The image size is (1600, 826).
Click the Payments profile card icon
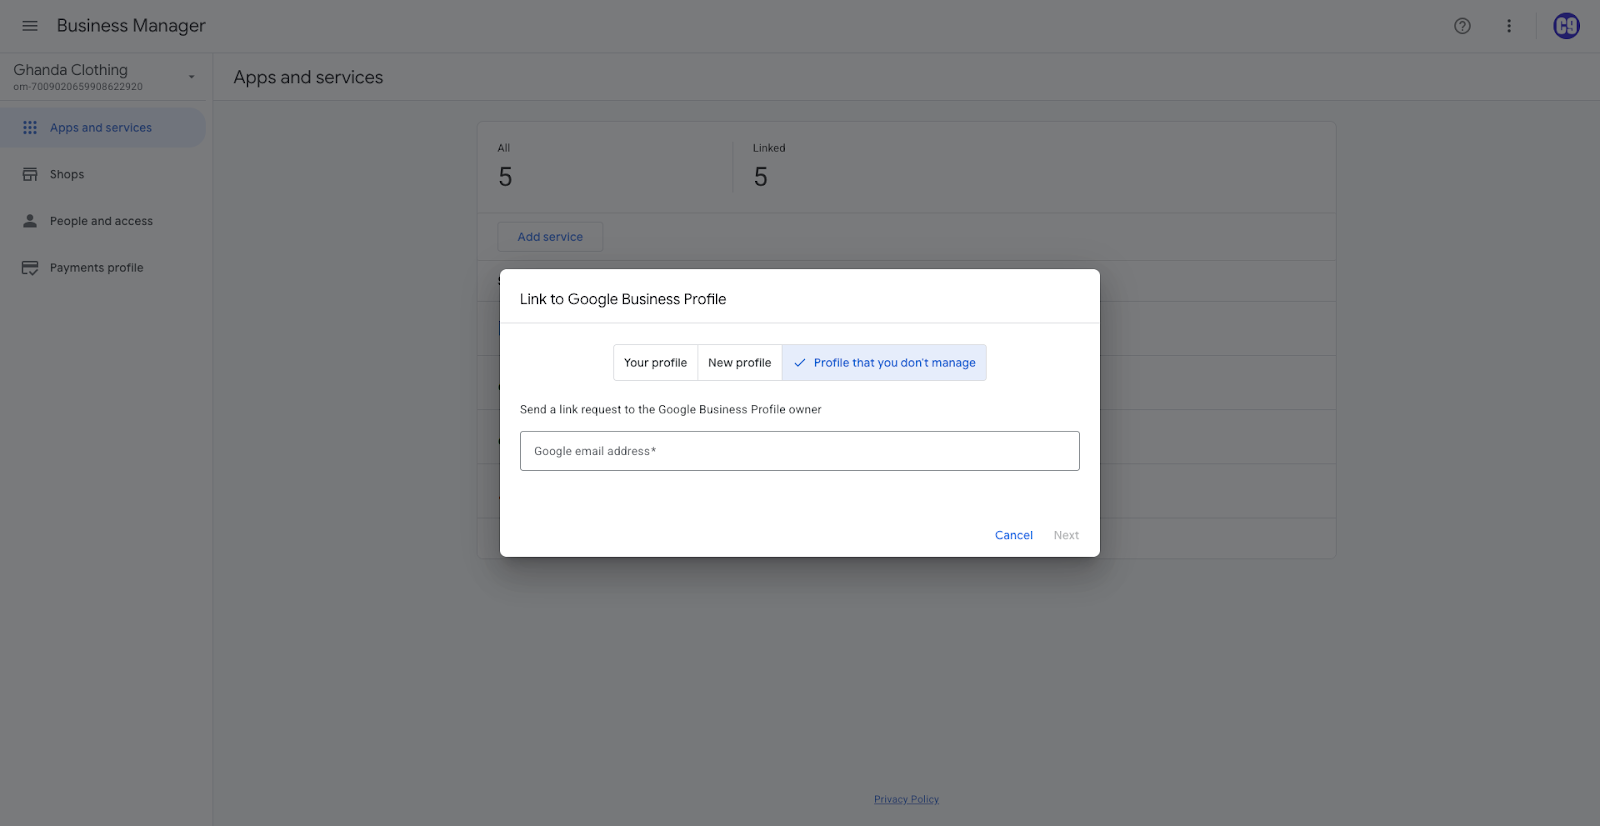point(30,268)
